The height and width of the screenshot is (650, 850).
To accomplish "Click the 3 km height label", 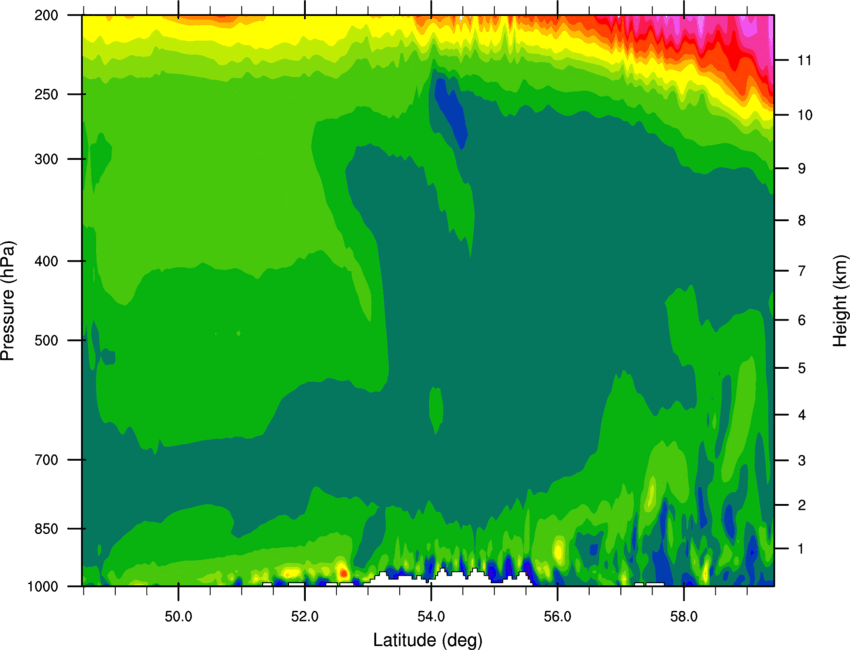I will (x=802, y=461).
